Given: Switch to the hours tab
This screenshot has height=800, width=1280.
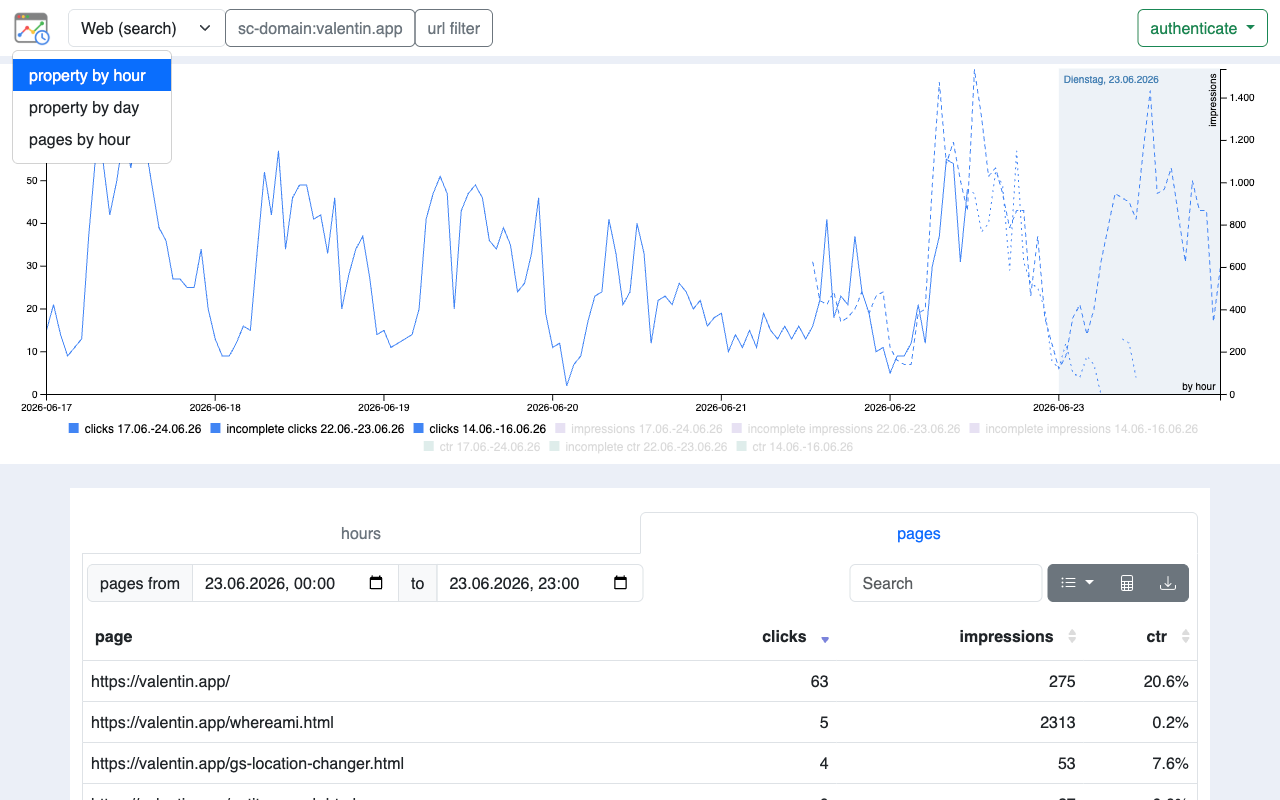Looking at the screenshot, I should click(x=361, y=533).
